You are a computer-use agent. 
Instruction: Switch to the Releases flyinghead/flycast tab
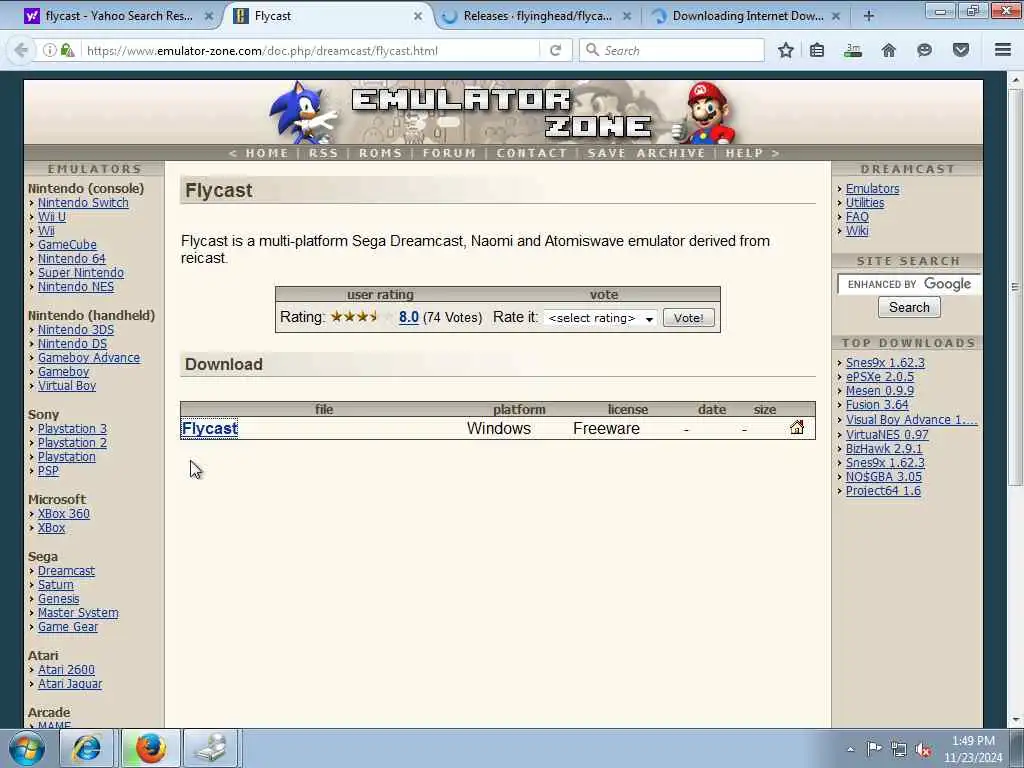pos(537,16)
